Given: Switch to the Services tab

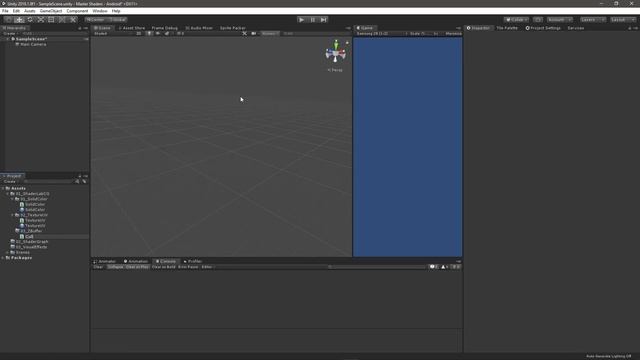Looking at the screenshot, I should click(x=576, y=28).
